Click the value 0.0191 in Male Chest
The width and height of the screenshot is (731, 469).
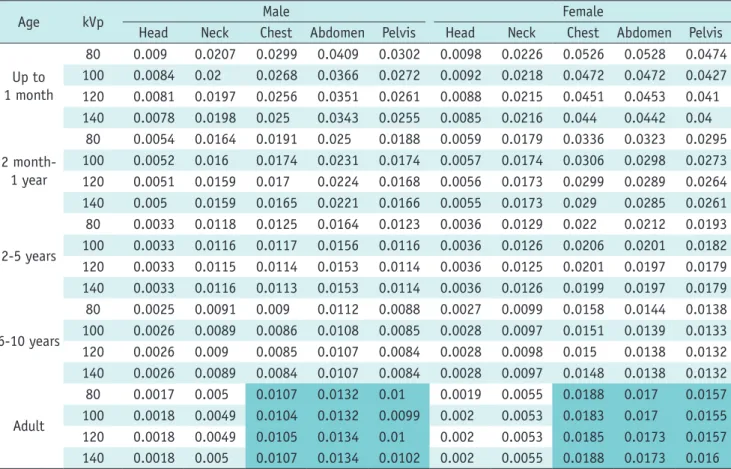click(276, 139)
